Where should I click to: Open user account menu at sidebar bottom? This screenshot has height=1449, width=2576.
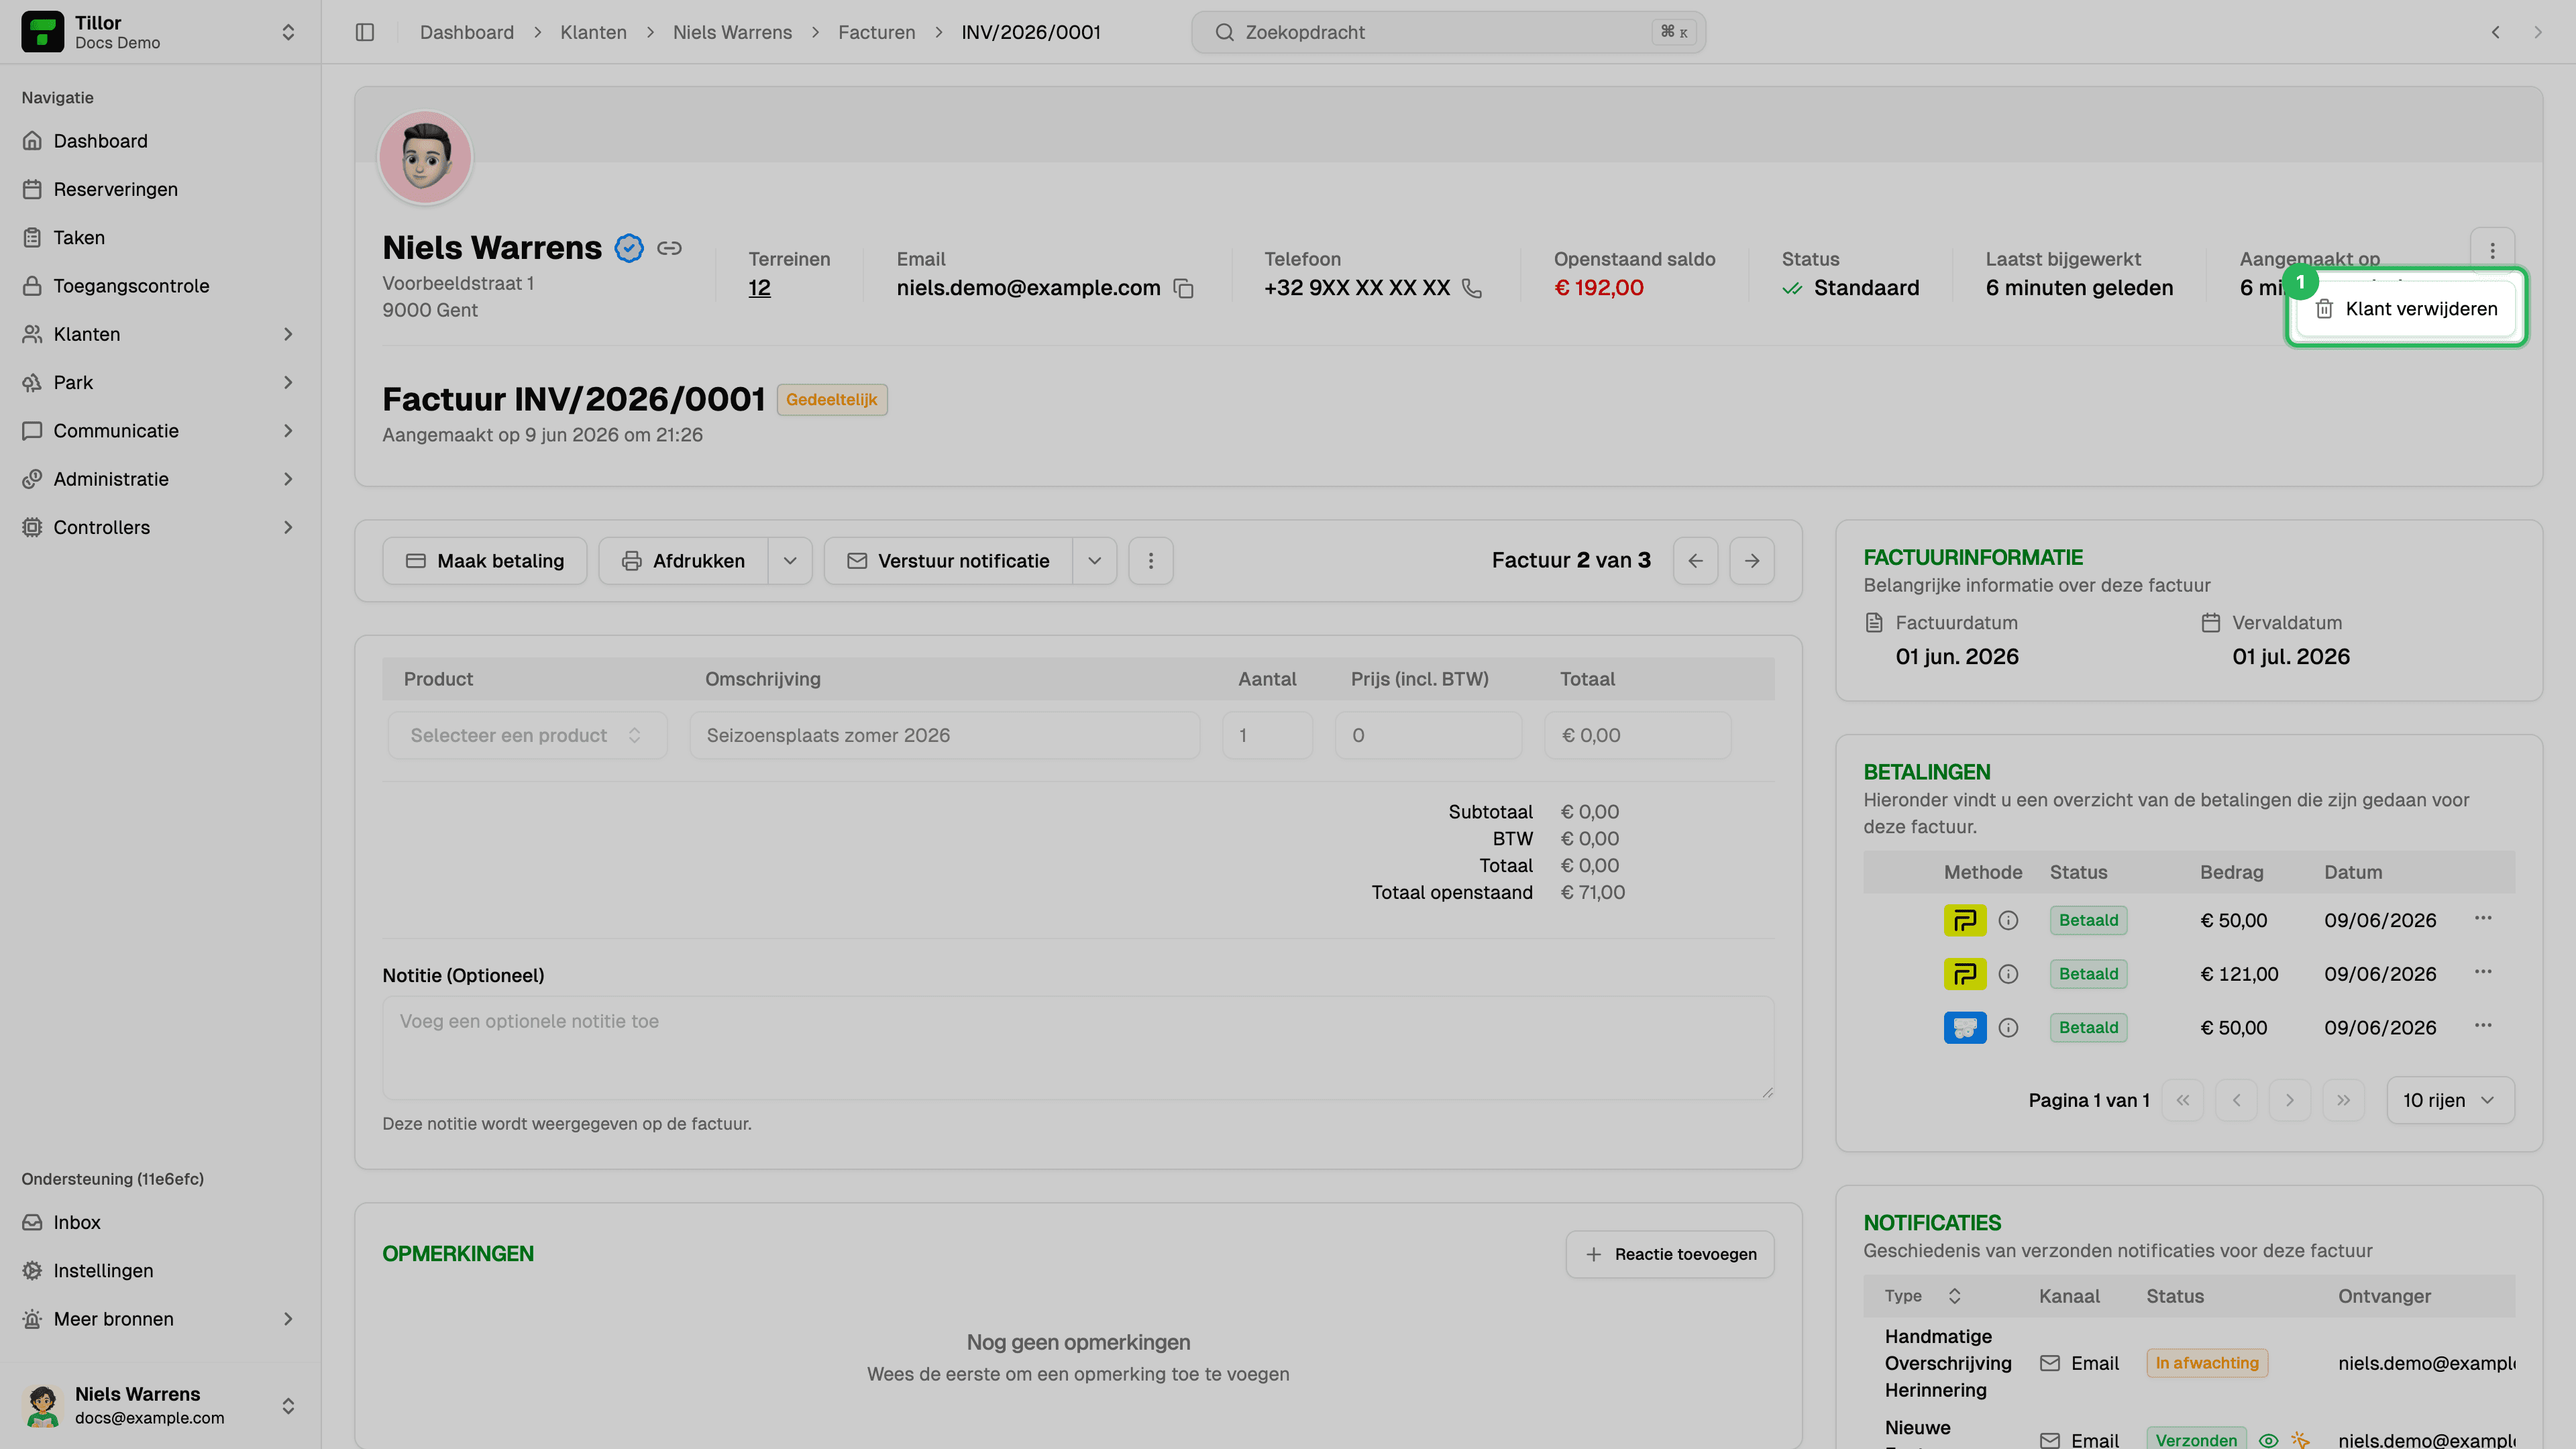click(160, 1406)
